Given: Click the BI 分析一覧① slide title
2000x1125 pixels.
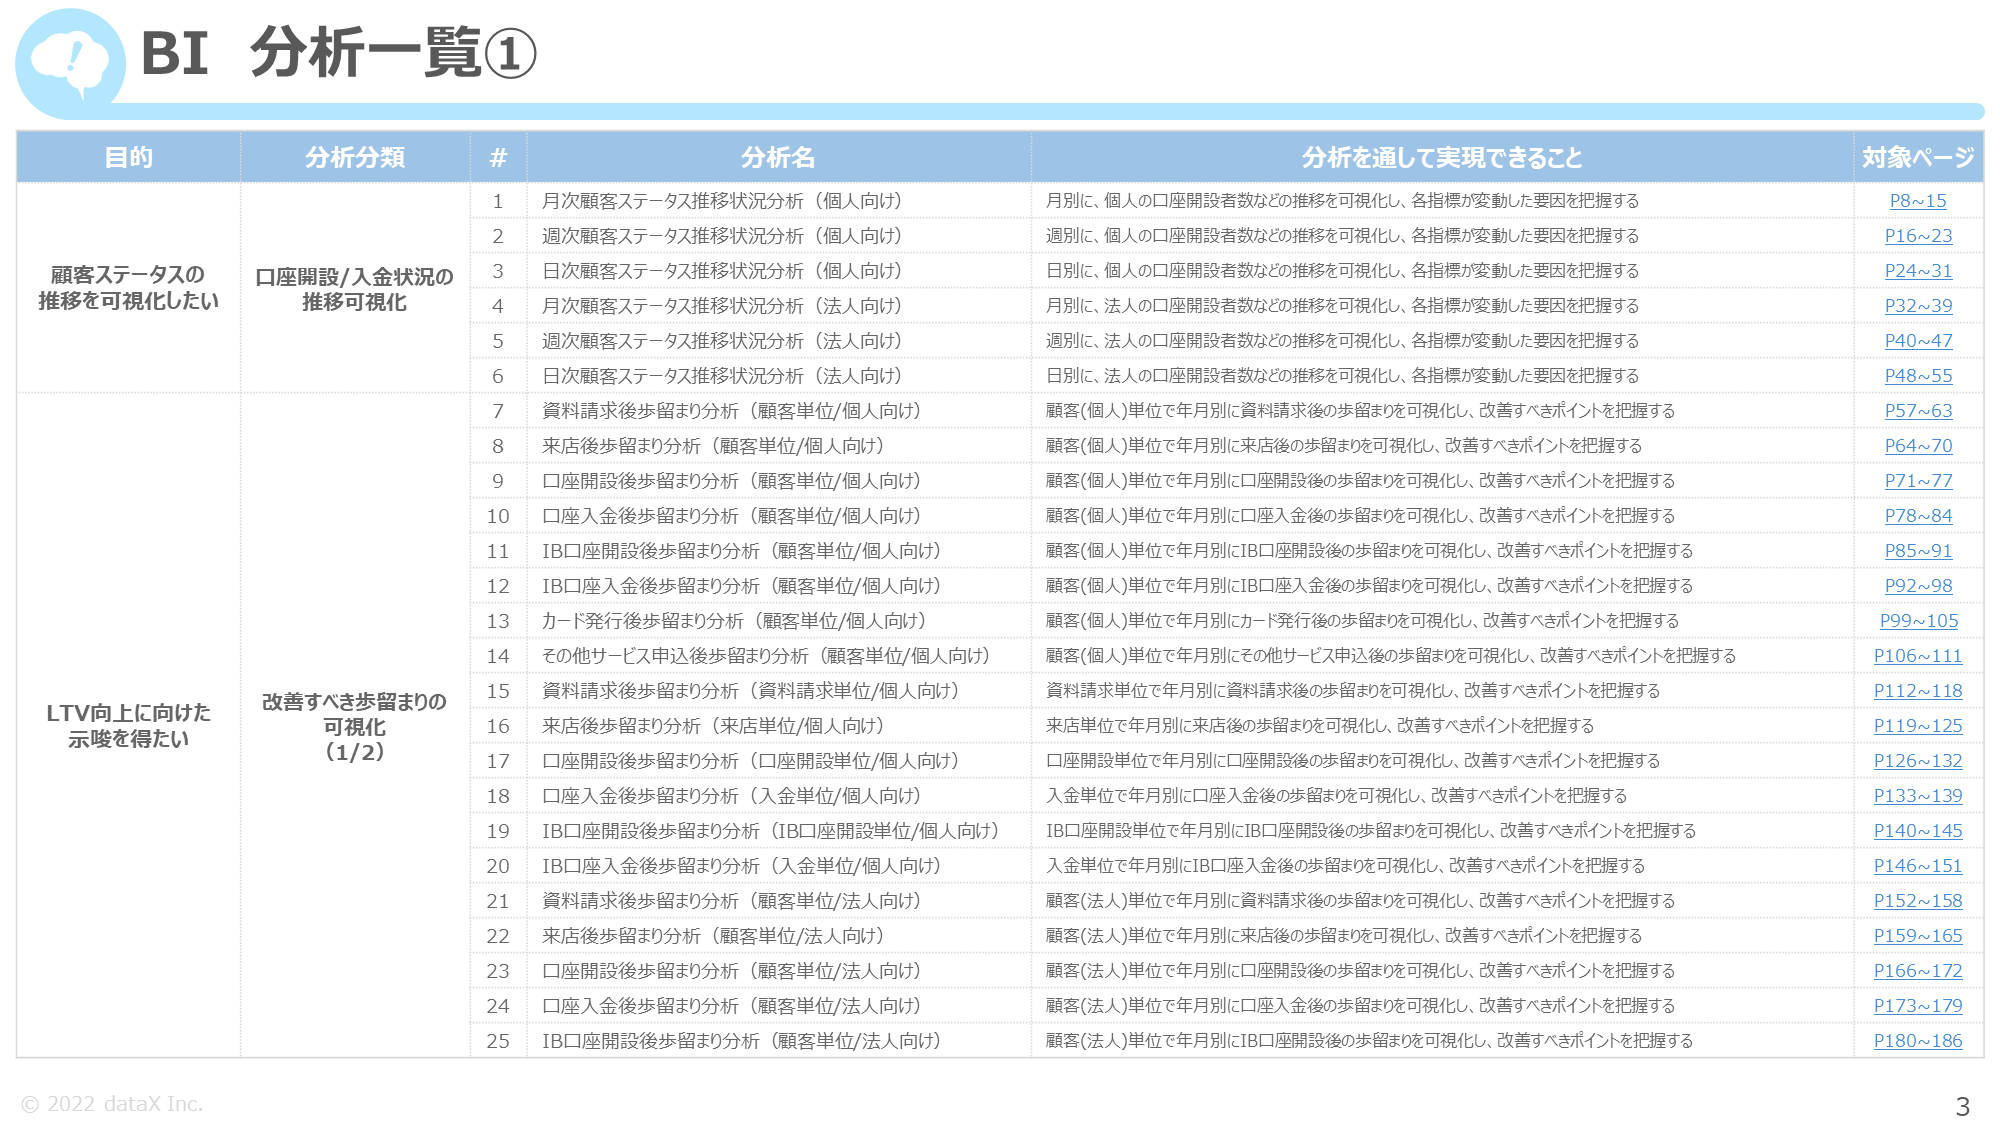Looking at the screenshot, I should pyautogui.click(x=339, y=53).
